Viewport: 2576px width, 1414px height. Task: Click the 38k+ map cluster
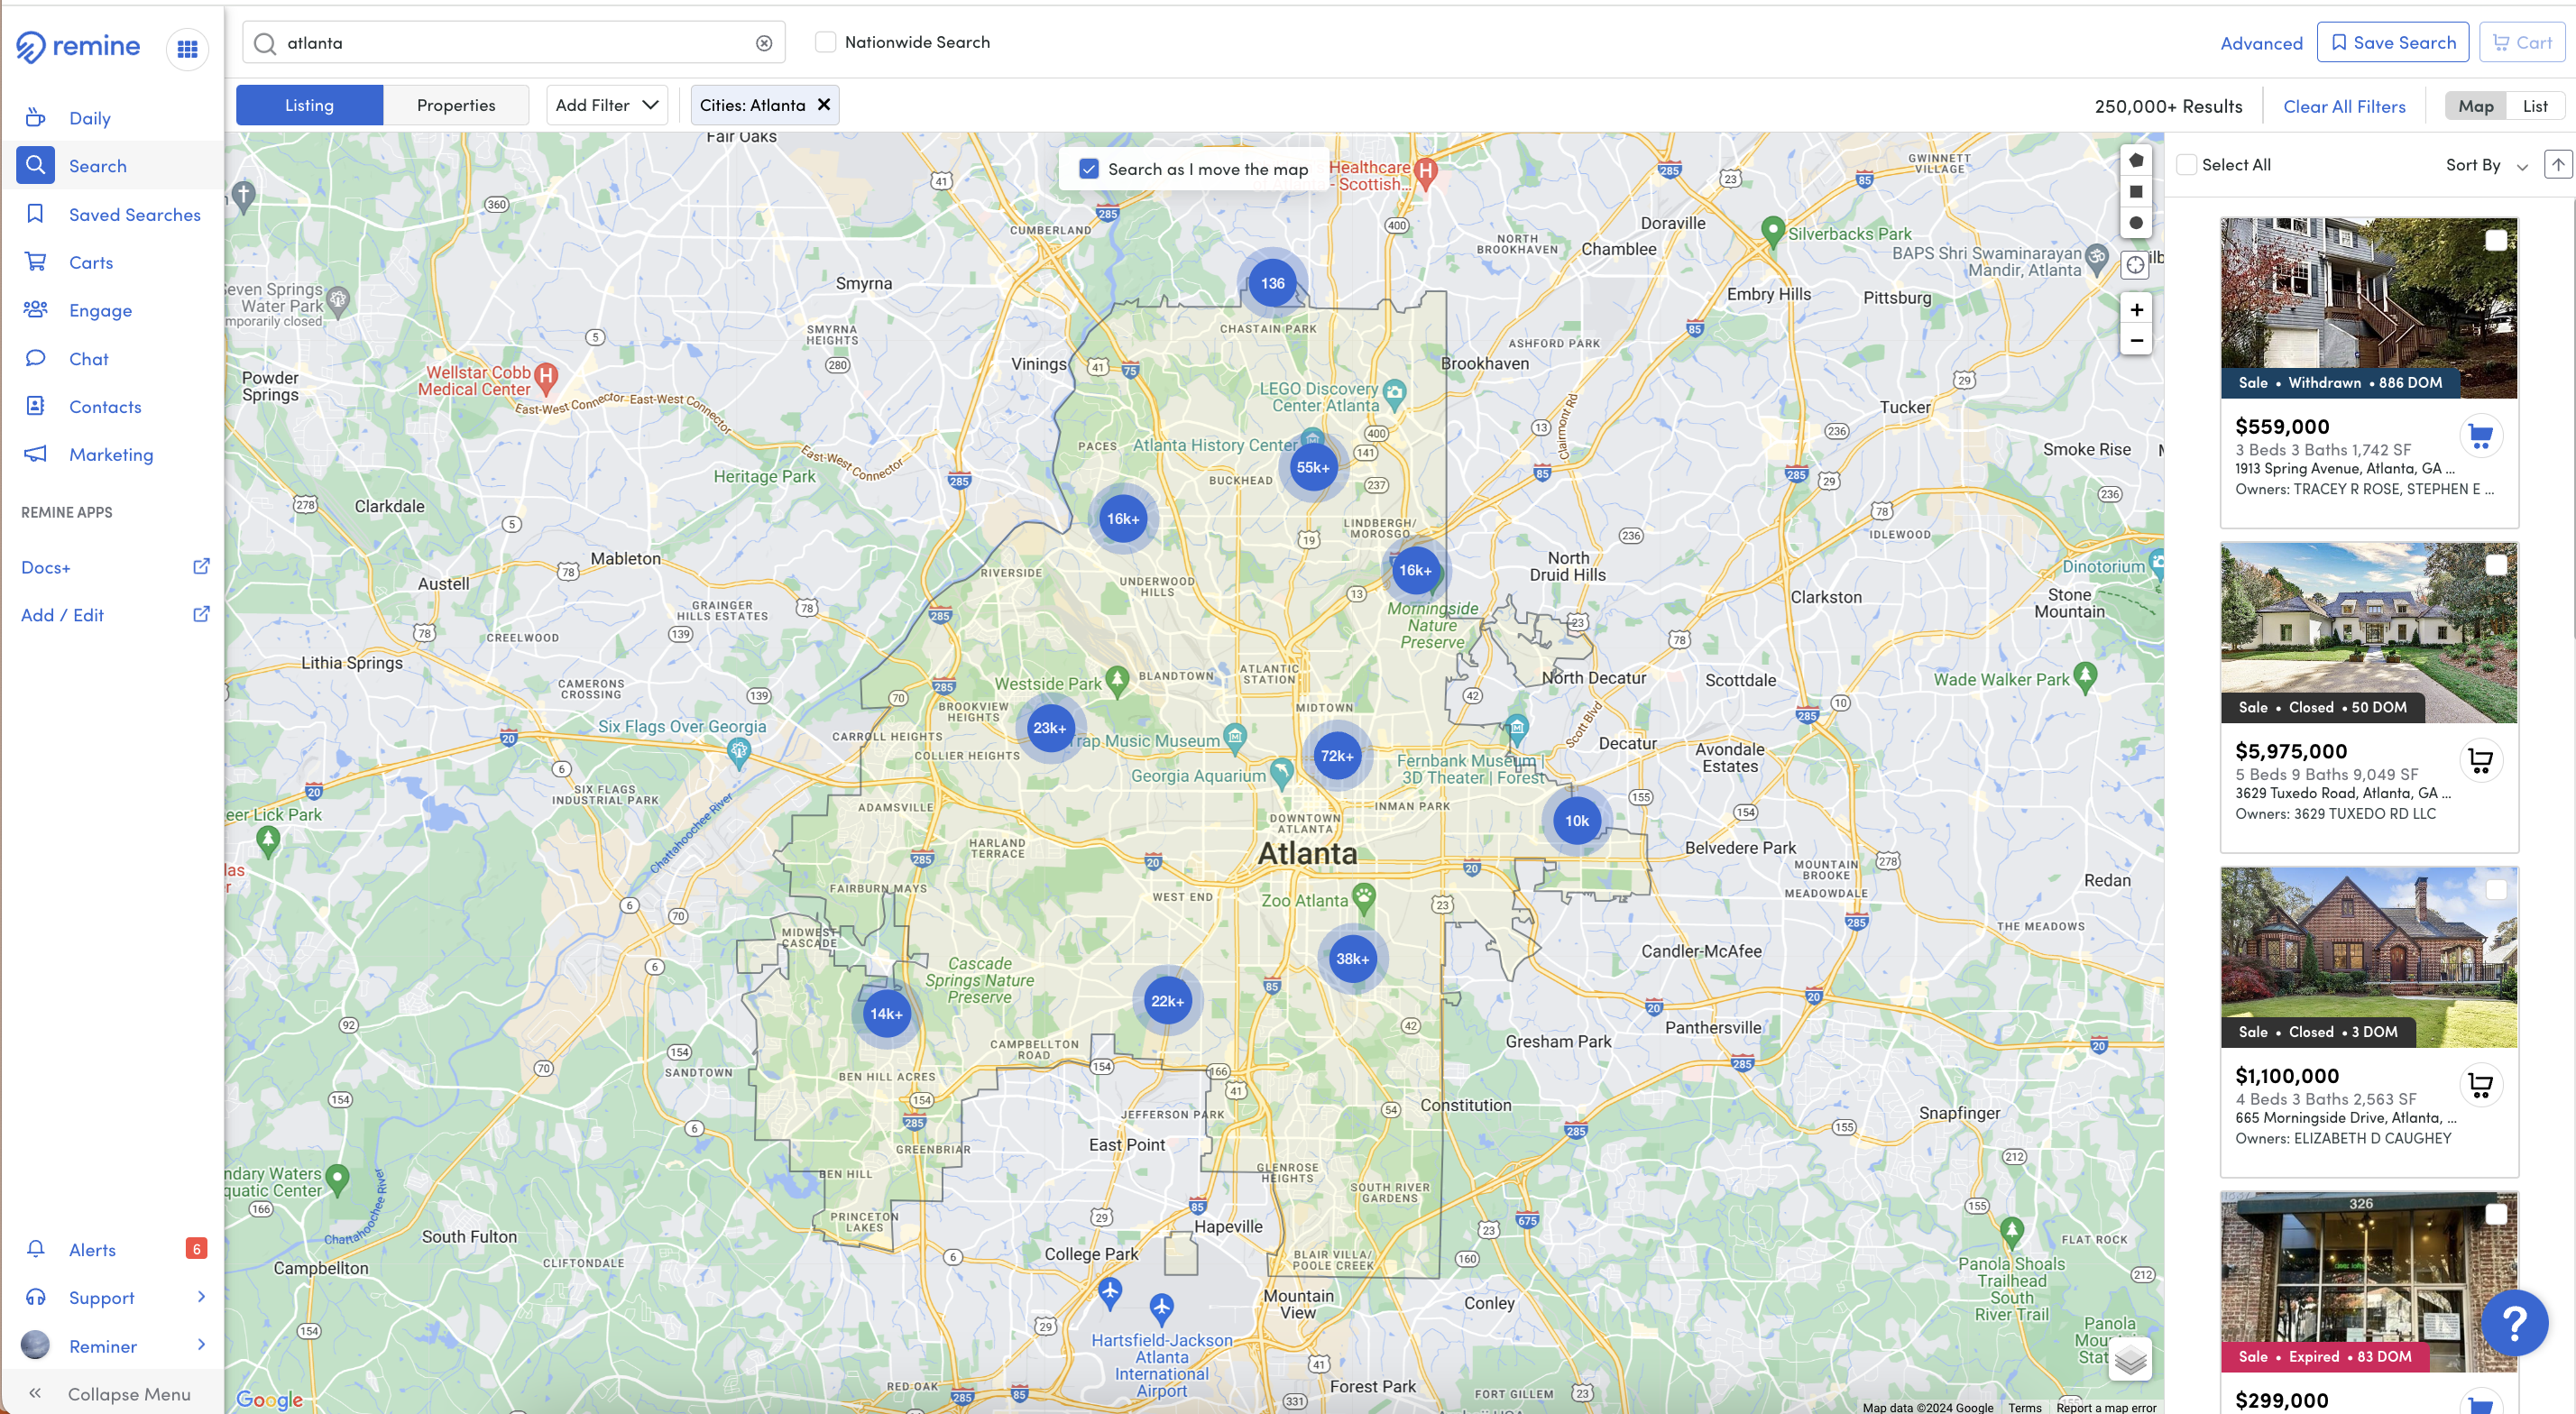coord(1352,959)
